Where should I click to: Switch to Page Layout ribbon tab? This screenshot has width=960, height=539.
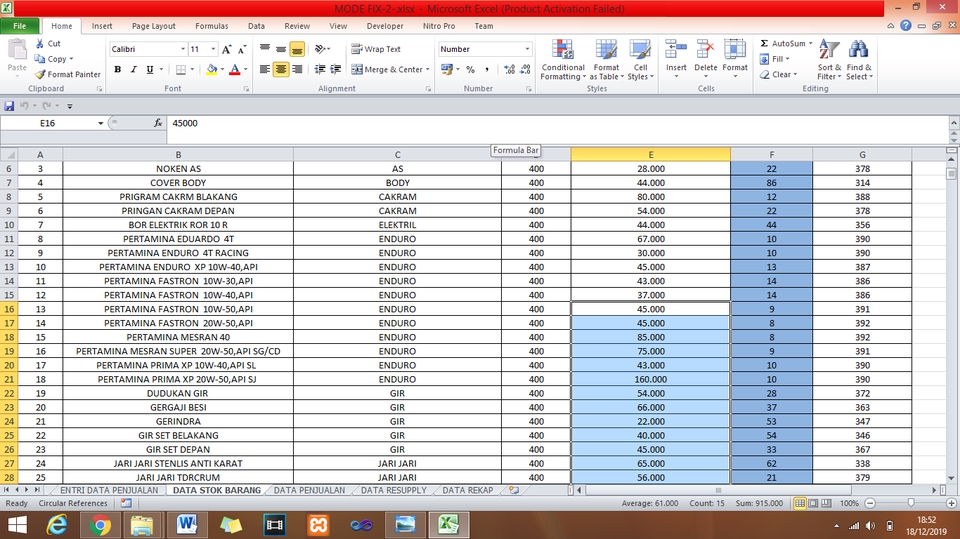[154, 26]
